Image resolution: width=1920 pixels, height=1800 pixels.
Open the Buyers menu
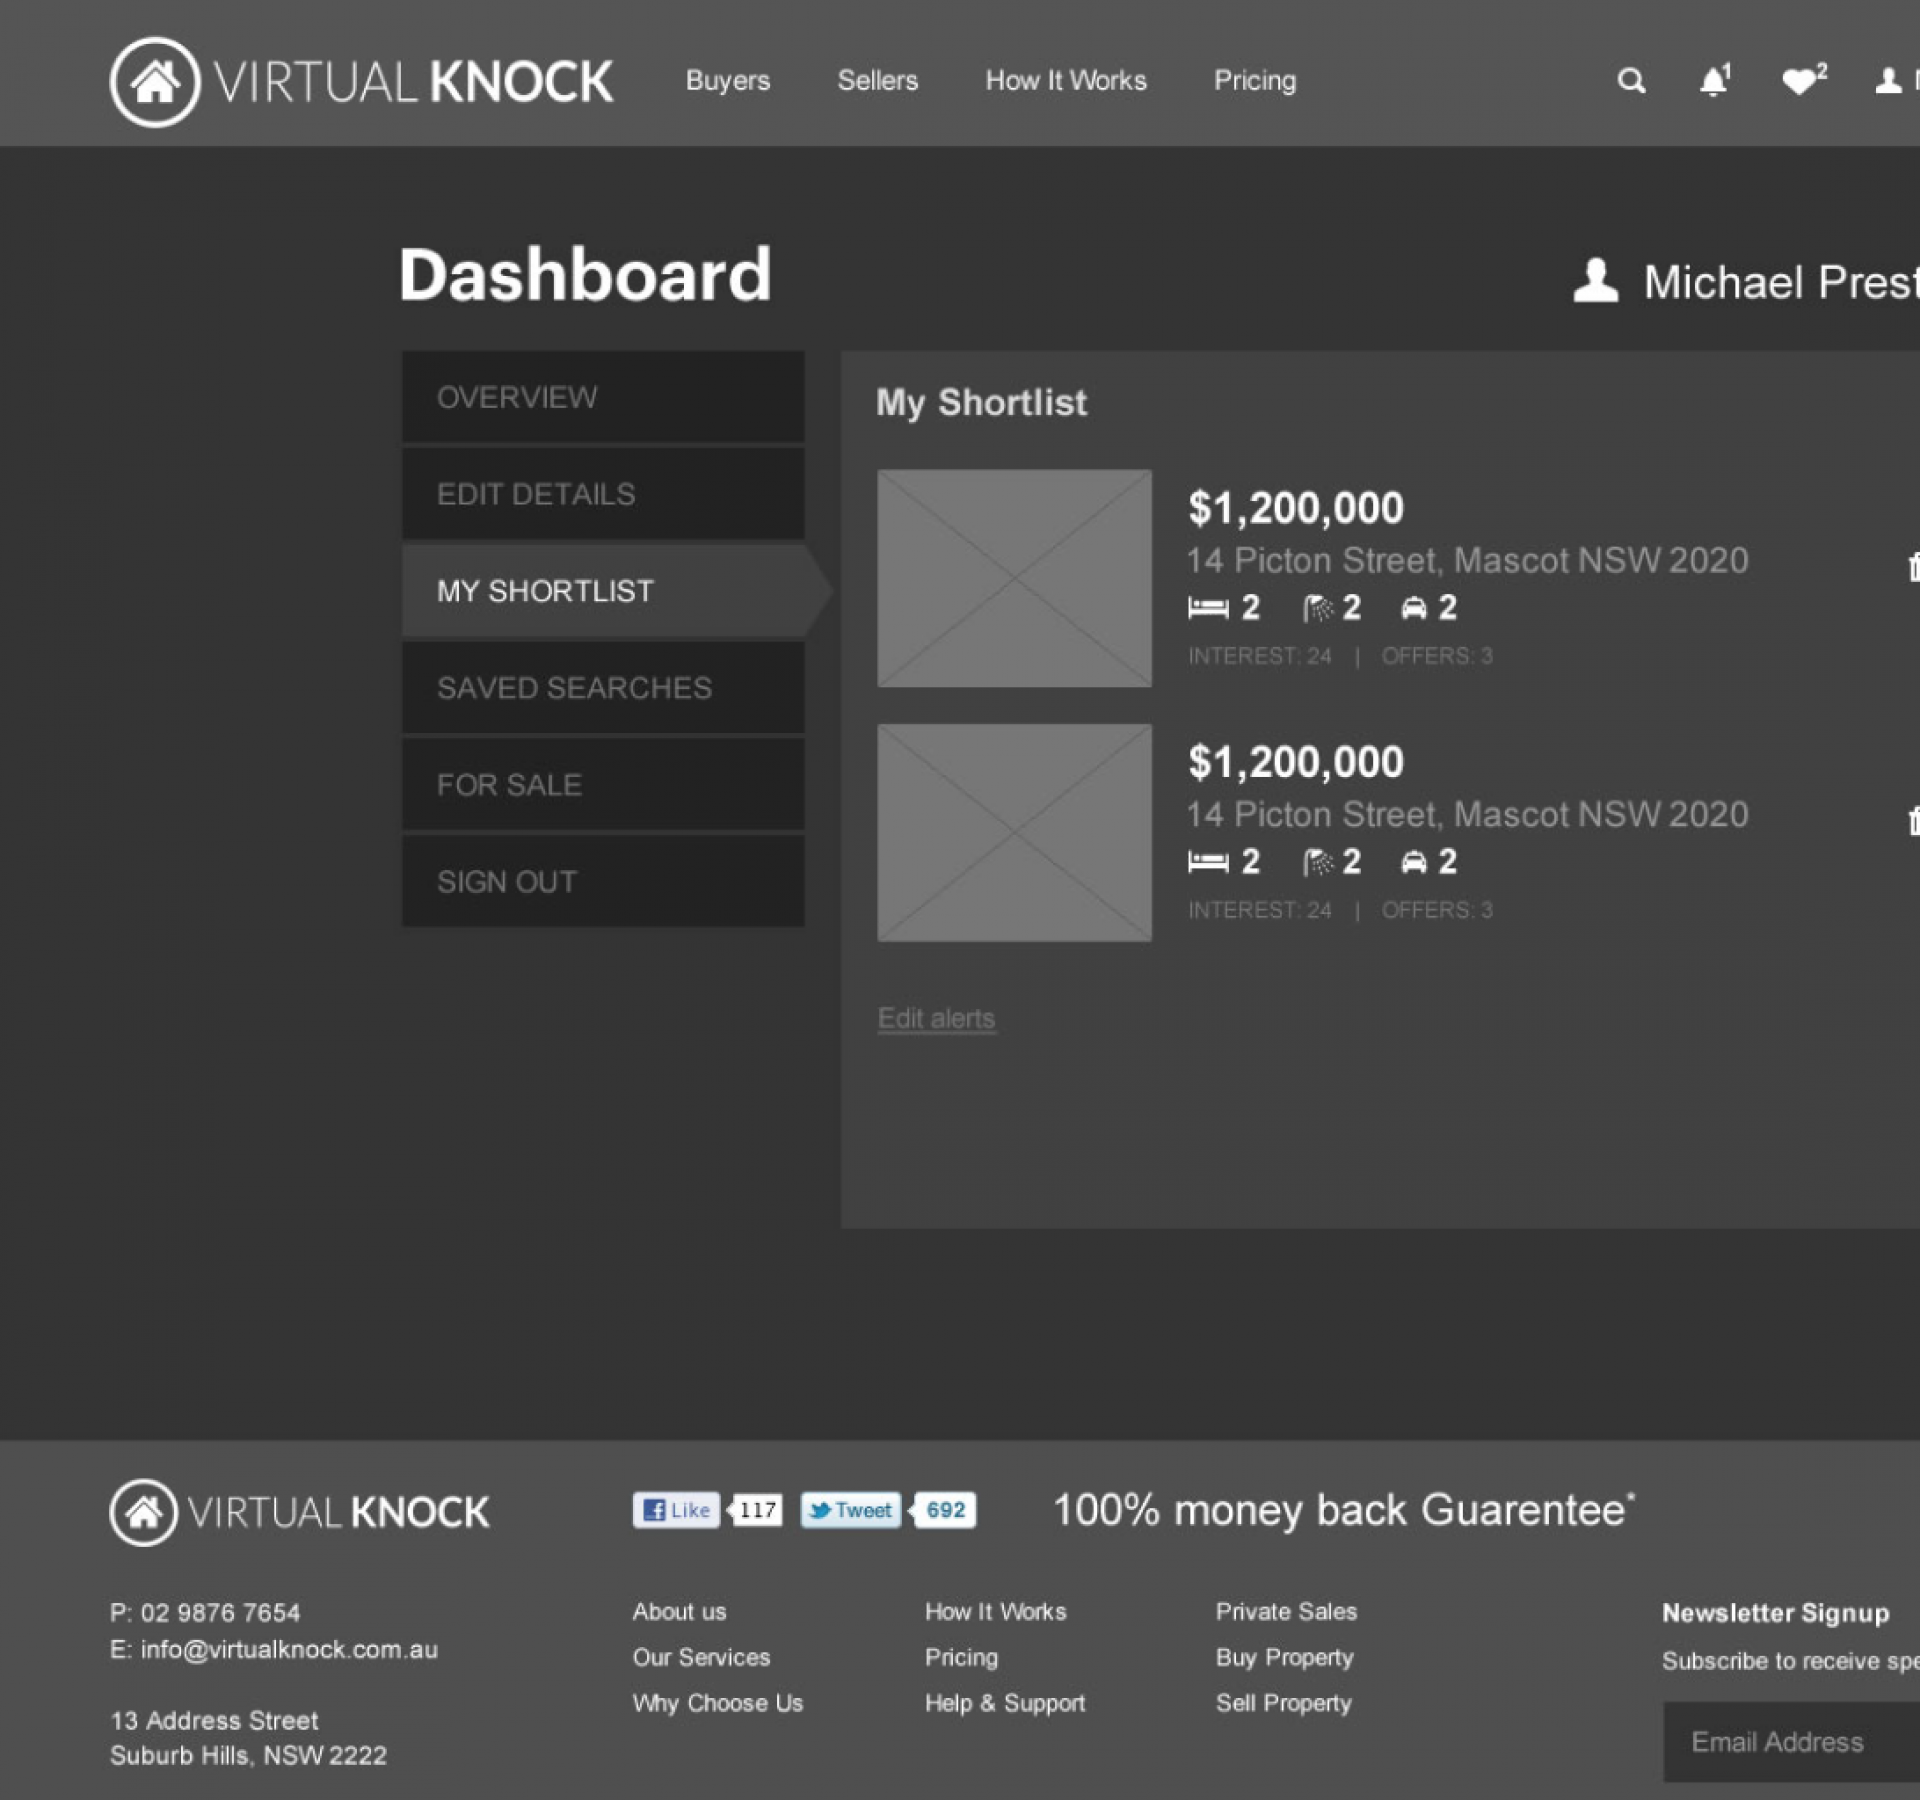[727, 81]
